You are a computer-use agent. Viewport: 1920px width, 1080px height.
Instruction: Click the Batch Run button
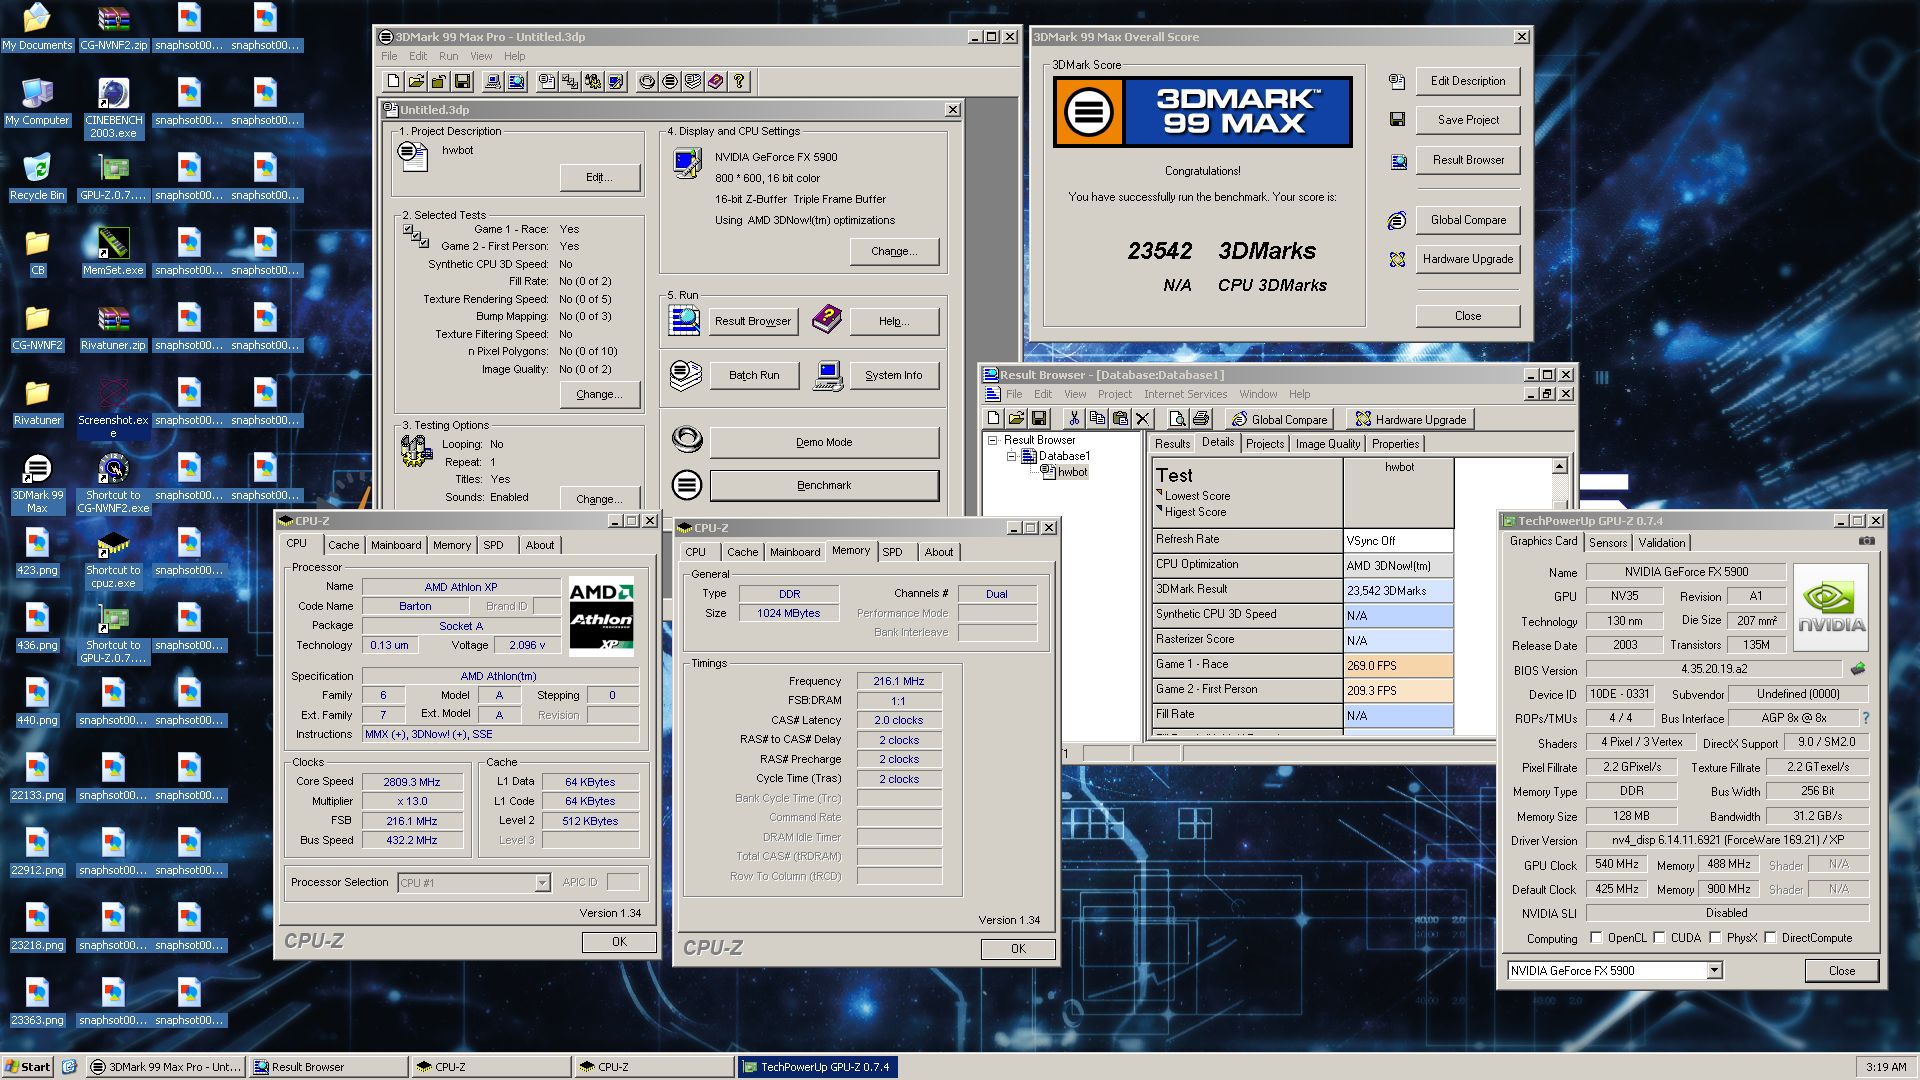pos(754,375)
